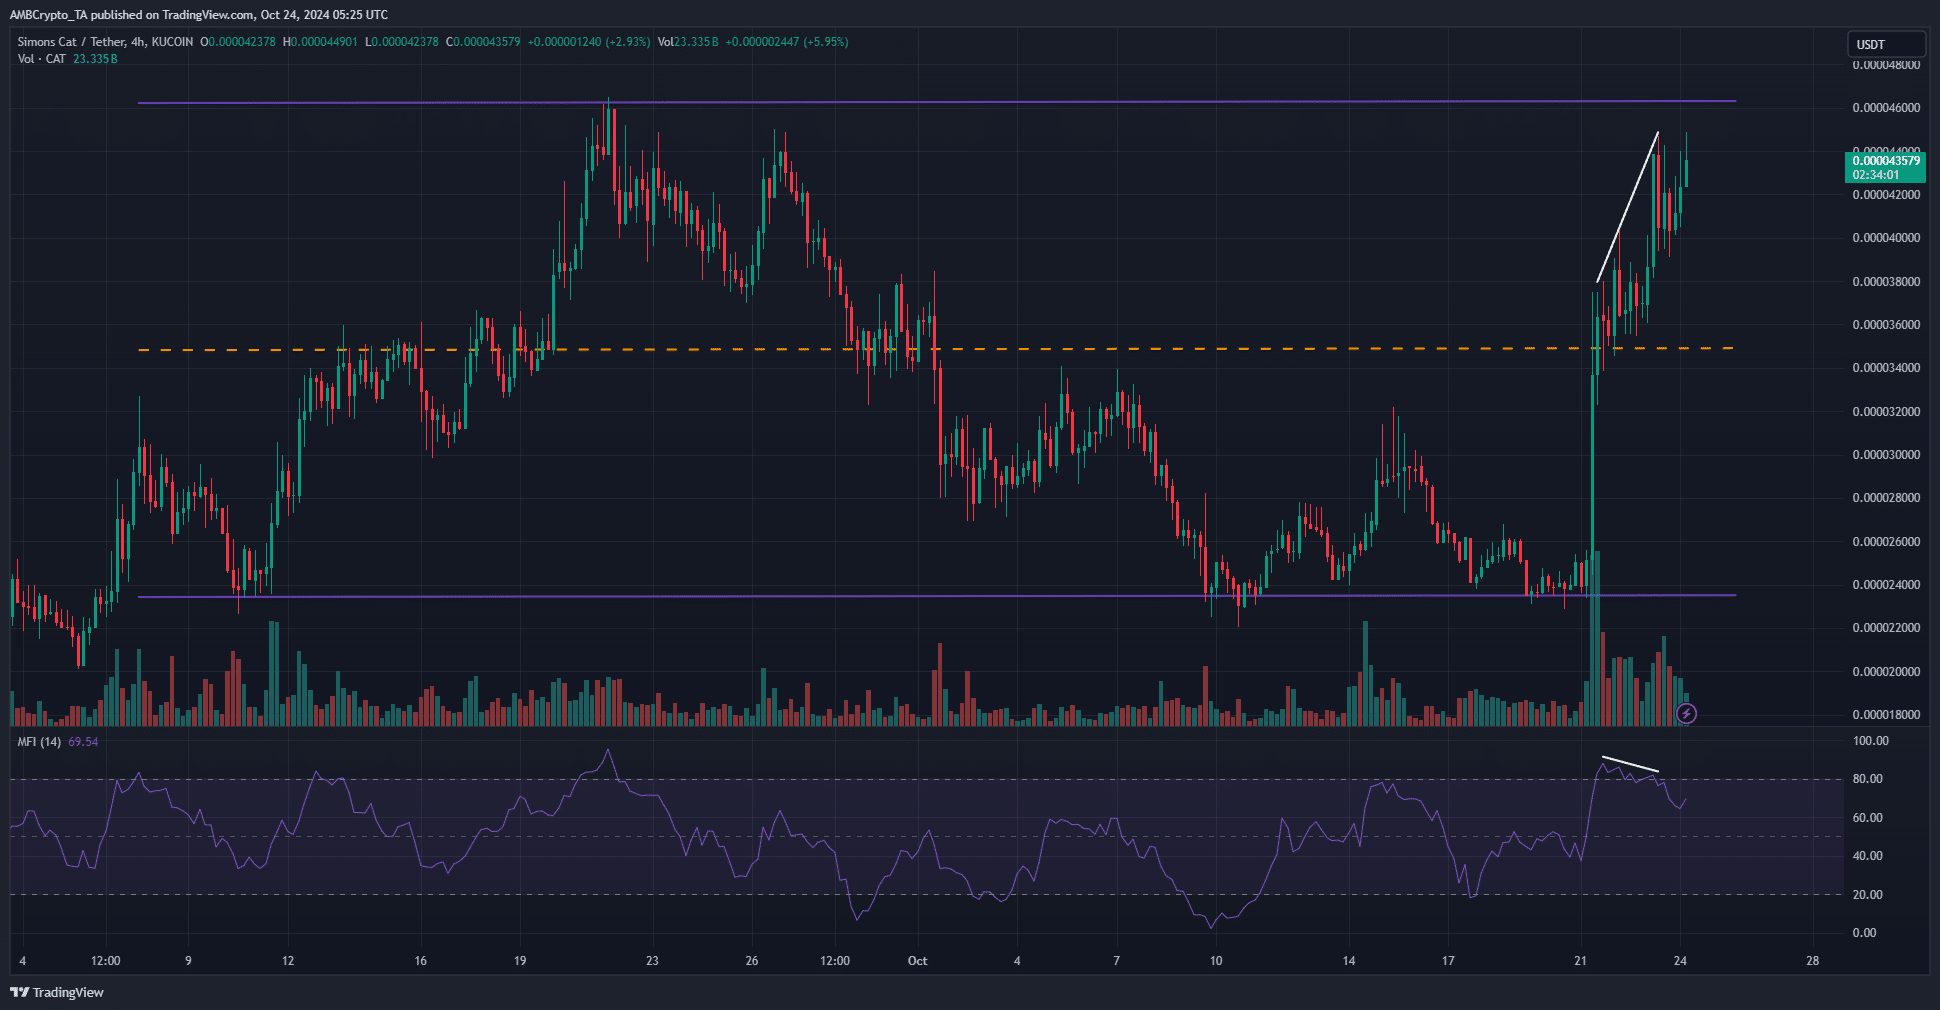Click the 100.00 MFI axis label
Viewport: 1940px width, 1010px height.
1871,741
